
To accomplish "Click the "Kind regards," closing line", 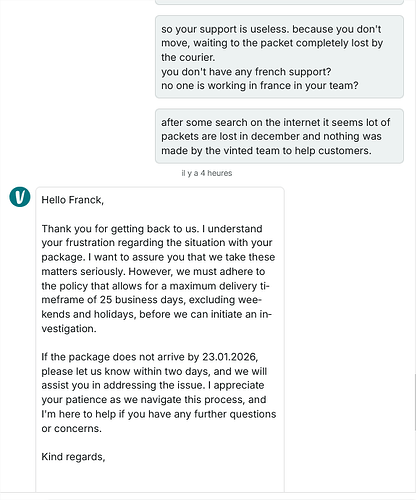I will point(73,456).
